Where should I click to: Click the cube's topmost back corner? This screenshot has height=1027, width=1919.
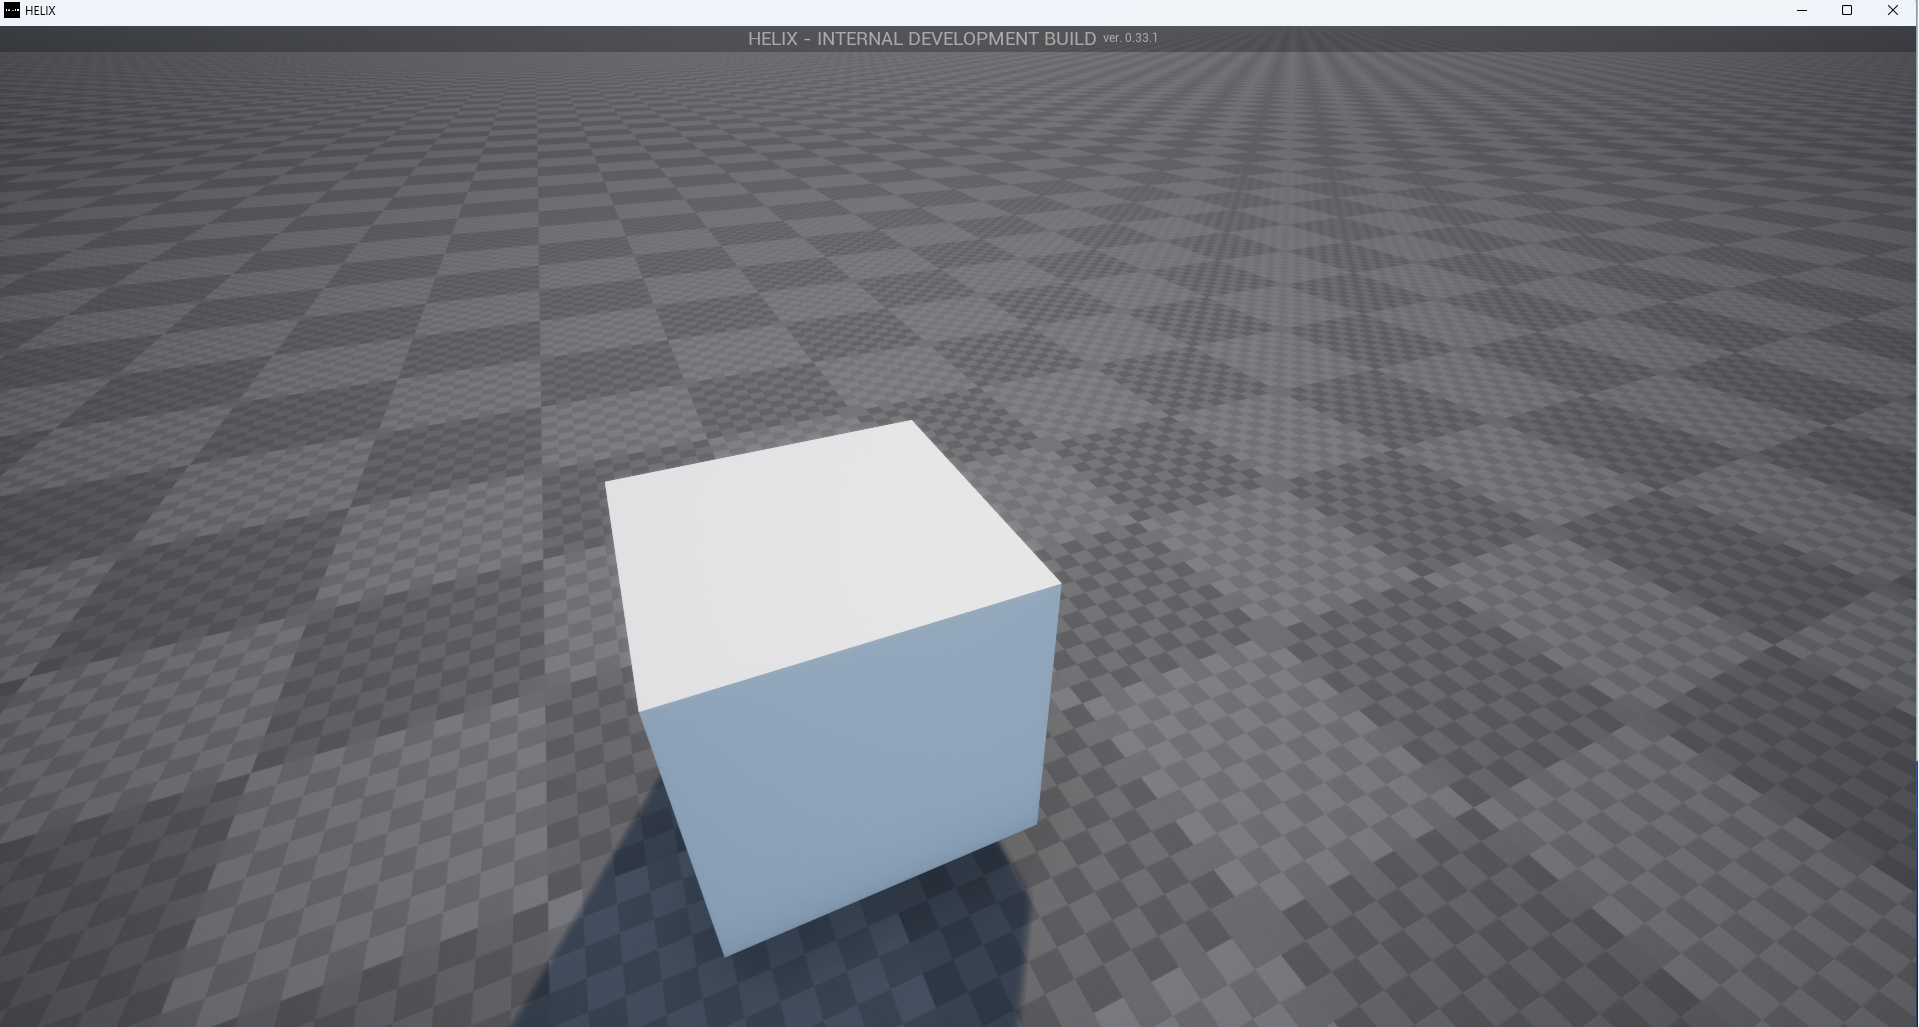[911, 422]
